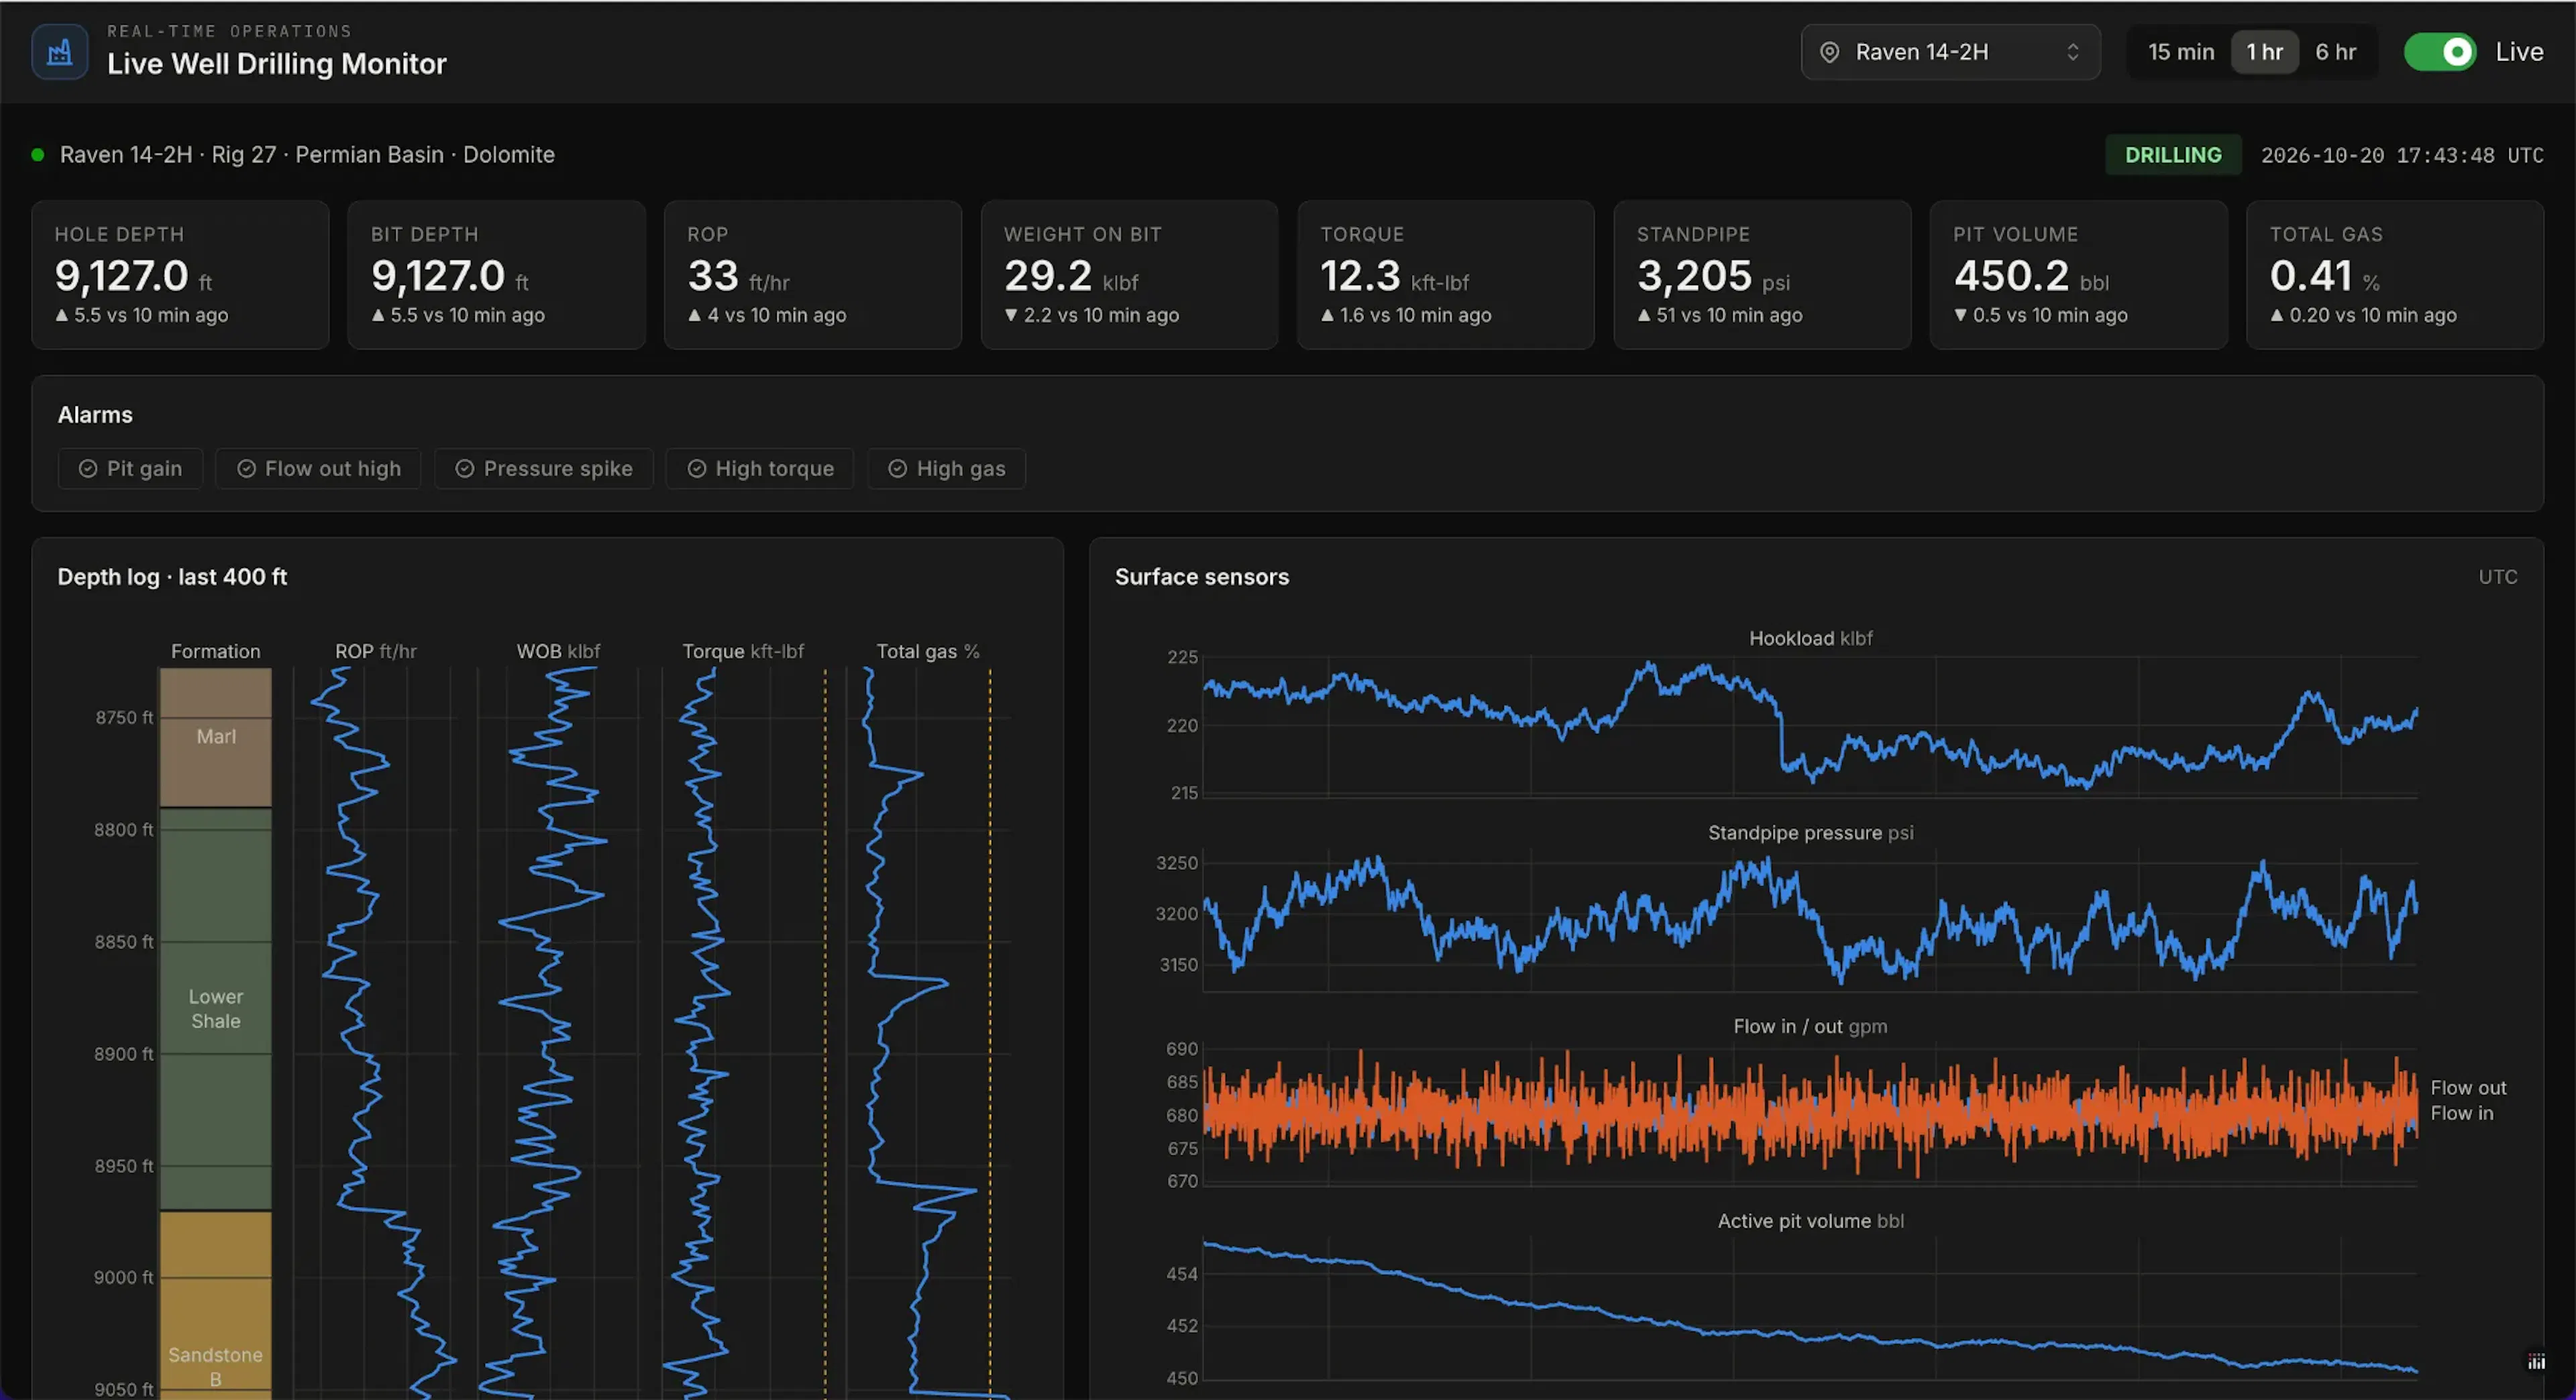The image size is (2576, 1400).
Task: Click the Standpipe 3,205 psi value
Action: tap(1713, 275)
